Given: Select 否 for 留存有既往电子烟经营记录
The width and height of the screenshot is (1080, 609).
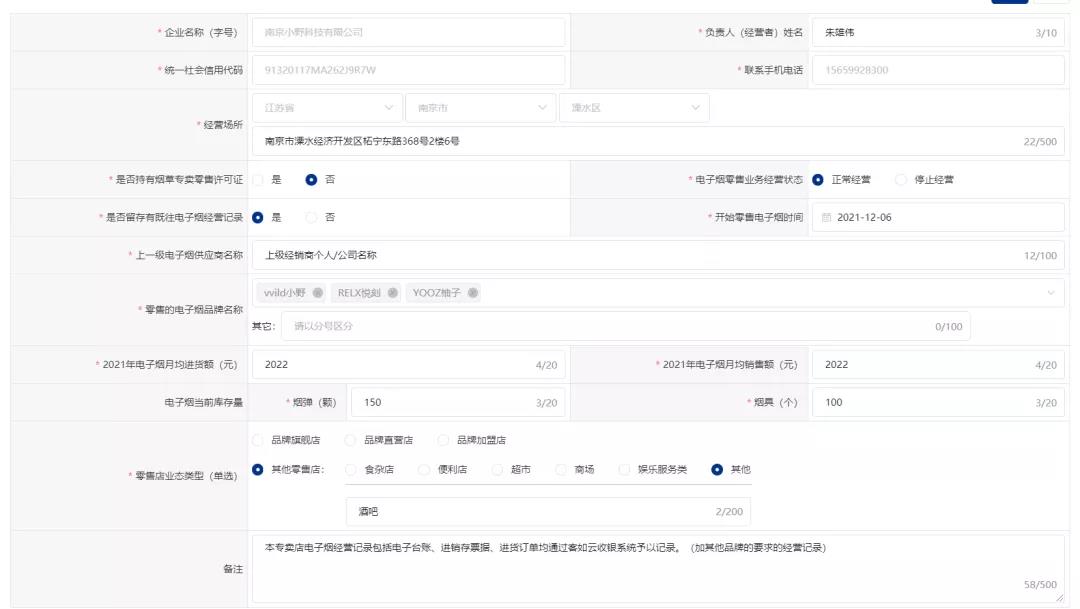Looking at the screenshot, I should click(x=311, y=216).
